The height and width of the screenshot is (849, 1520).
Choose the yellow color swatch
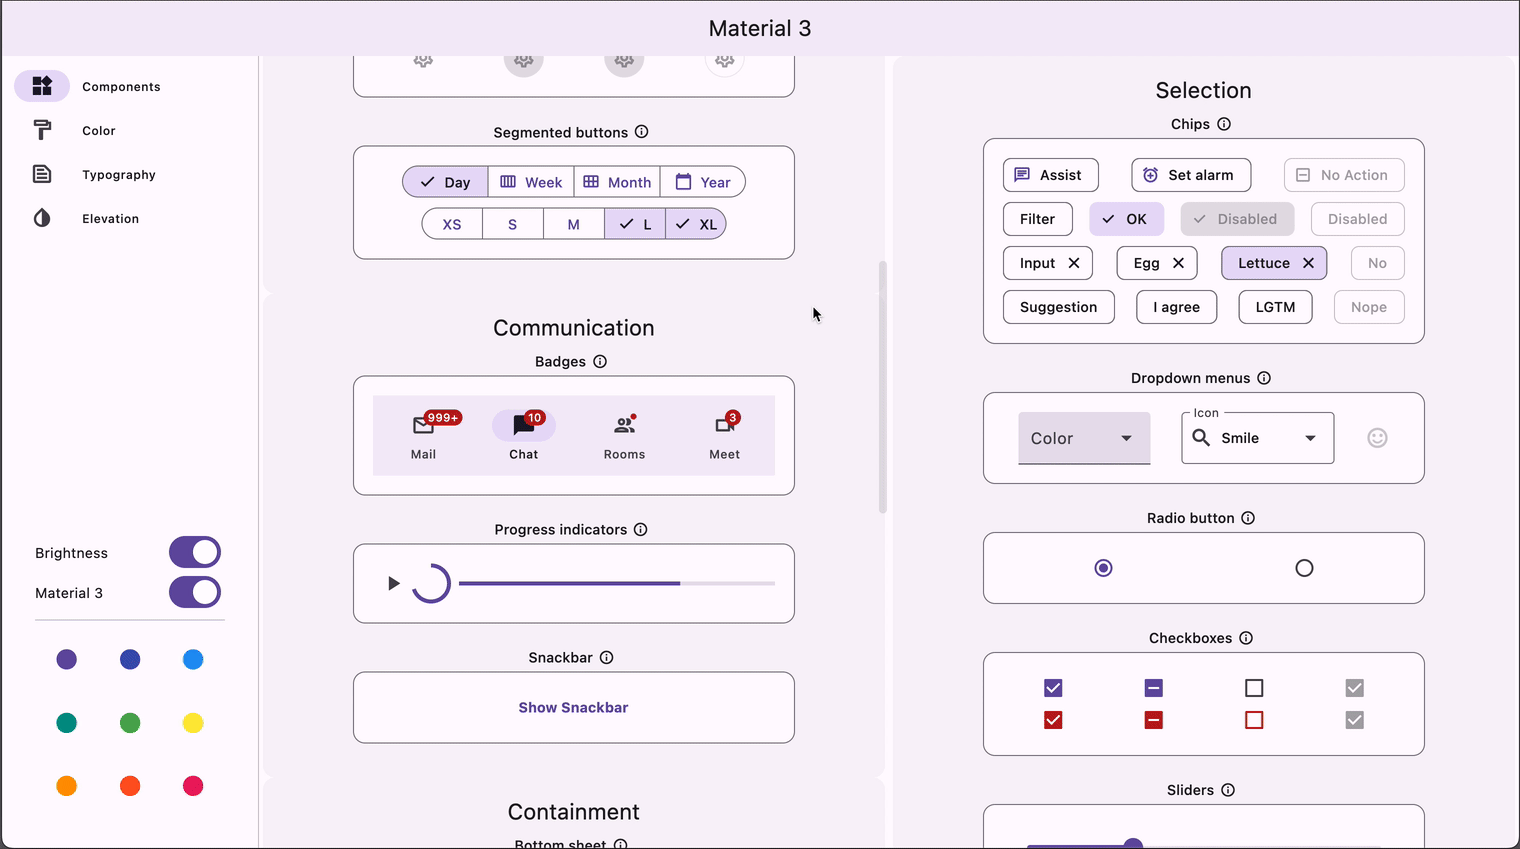193,723
